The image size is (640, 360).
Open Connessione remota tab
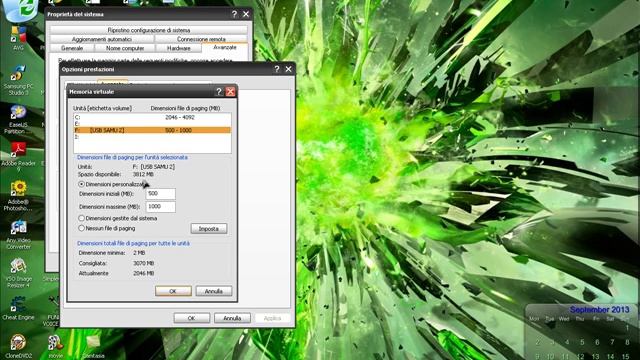tap(201, 39)
